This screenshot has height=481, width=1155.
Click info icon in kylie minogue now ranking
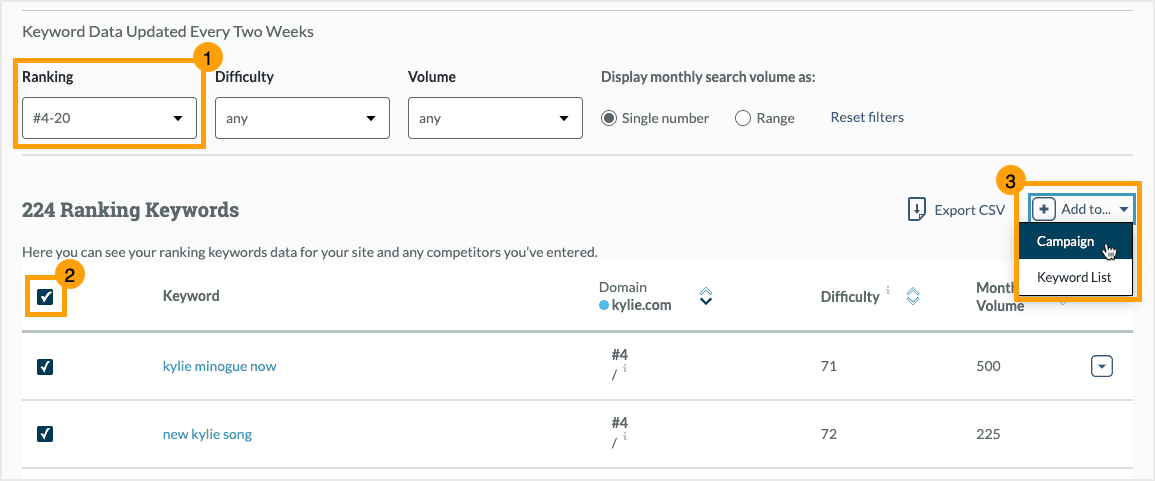pos(625,368)
